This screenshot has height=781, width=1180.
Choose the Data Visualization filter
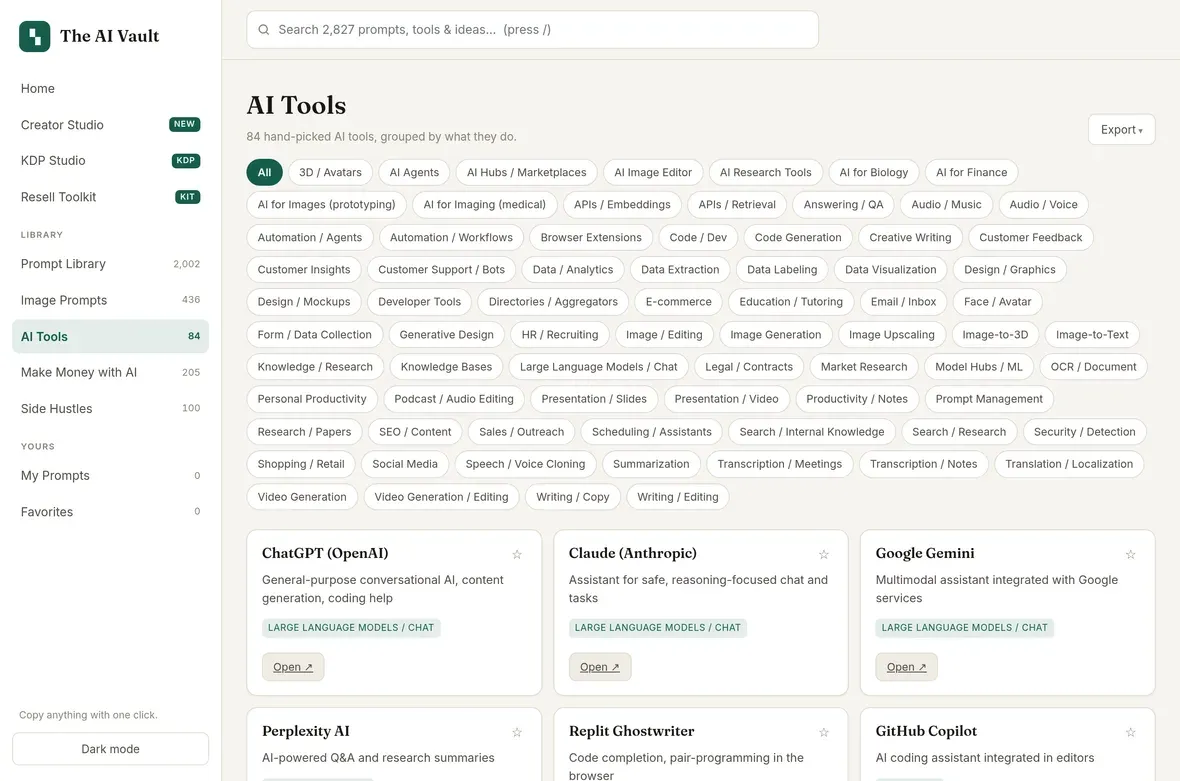click(890, 270)
